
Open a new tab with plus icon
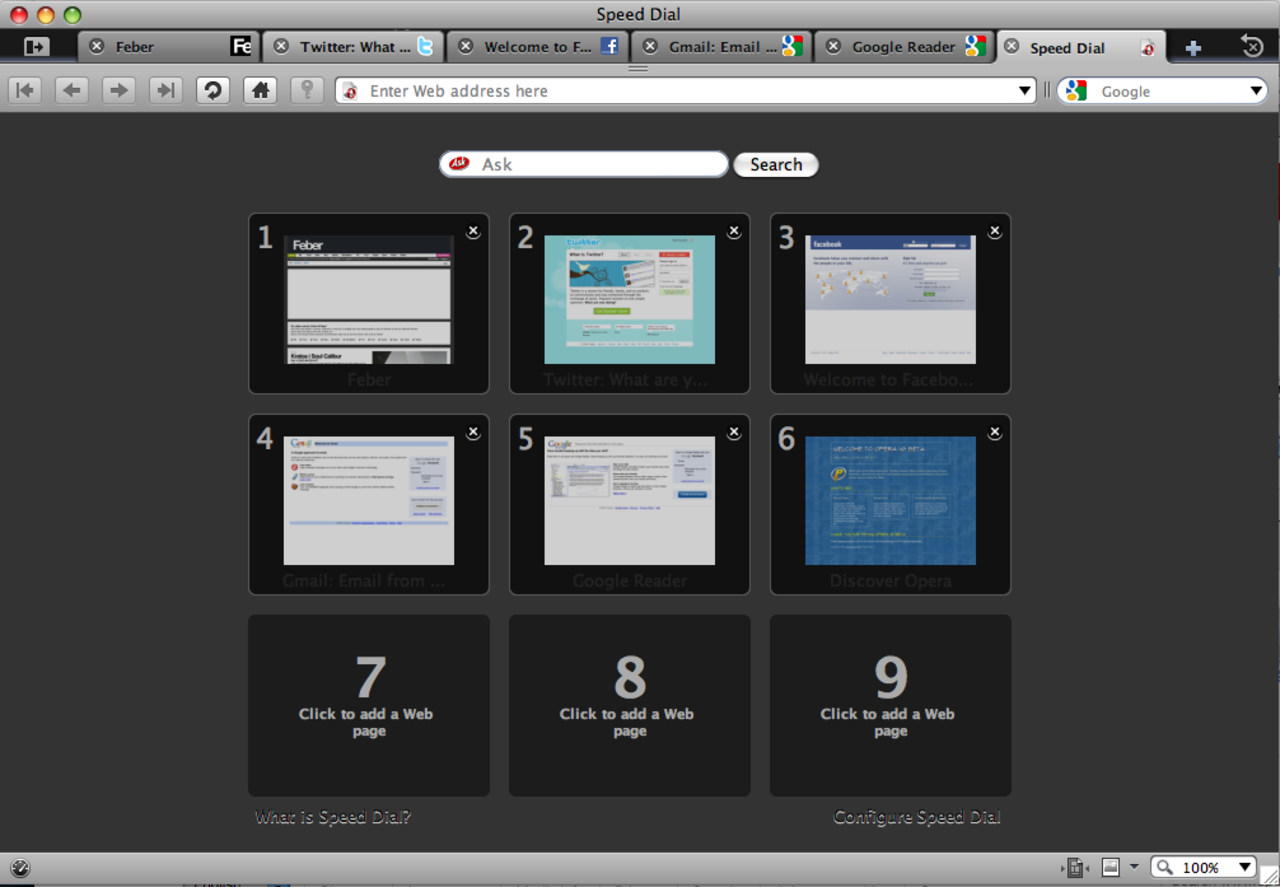tap(1192, 47)
